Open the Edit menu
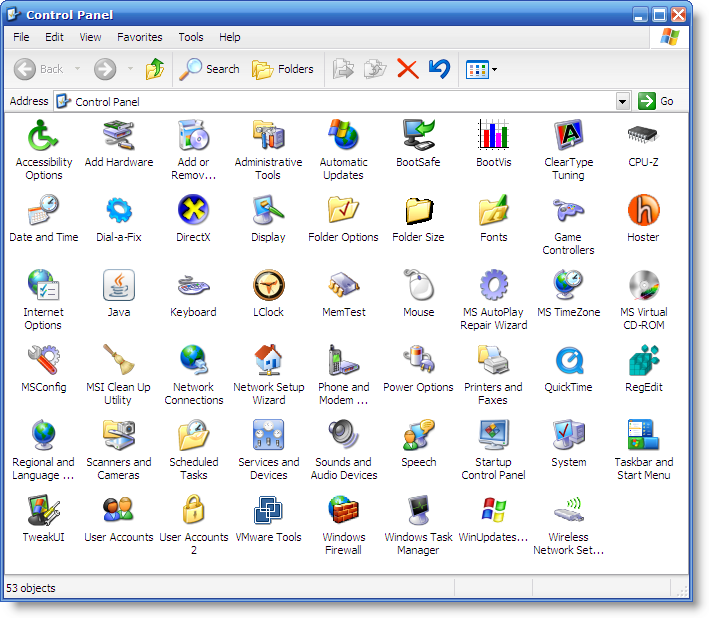This screenshot has height=618, width=709. (54, 37)
